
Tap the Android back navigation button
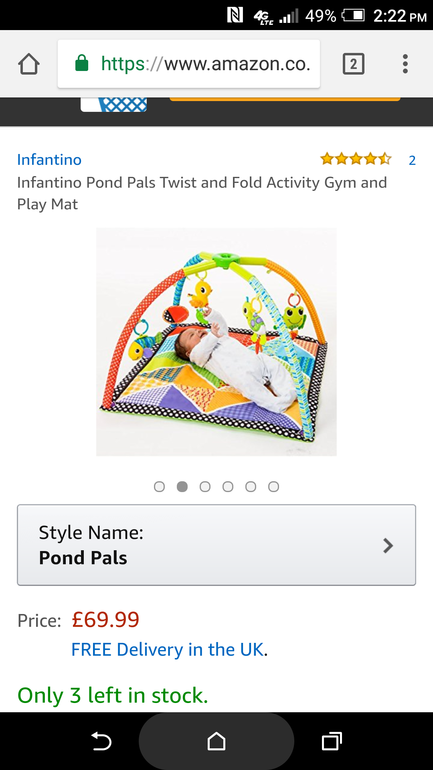[101, 741]
